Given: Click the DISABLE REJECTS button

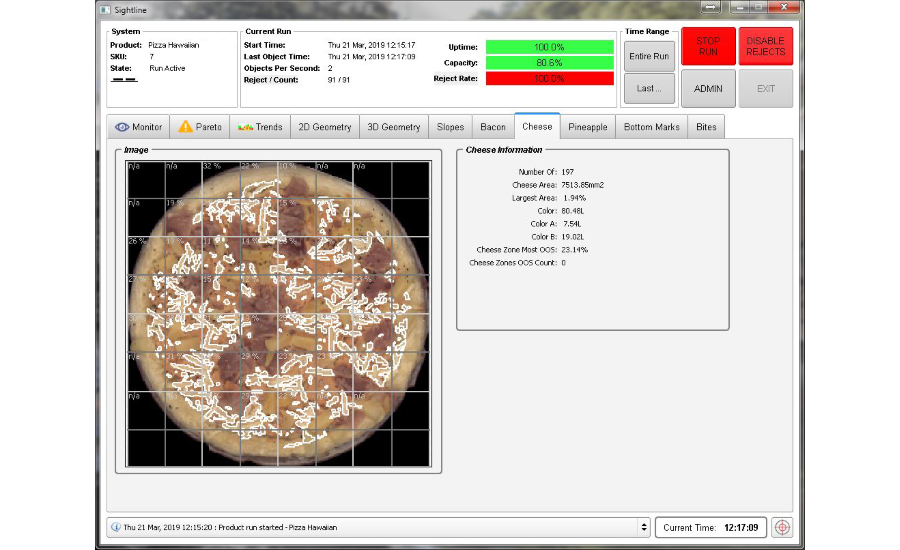Looking at the screenshot, I should point(765,46).
